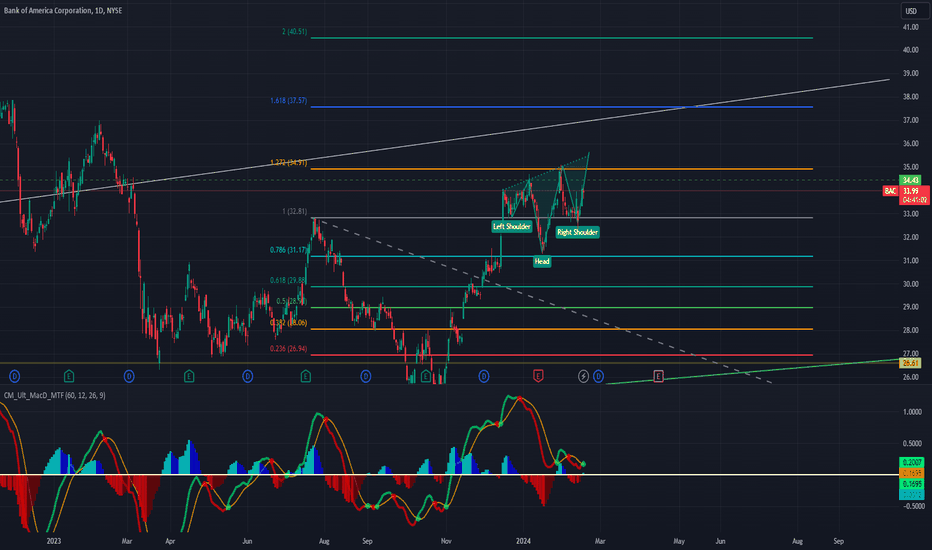Click the red BAC symbol price tag
The image size is (932, 550).
890,191
